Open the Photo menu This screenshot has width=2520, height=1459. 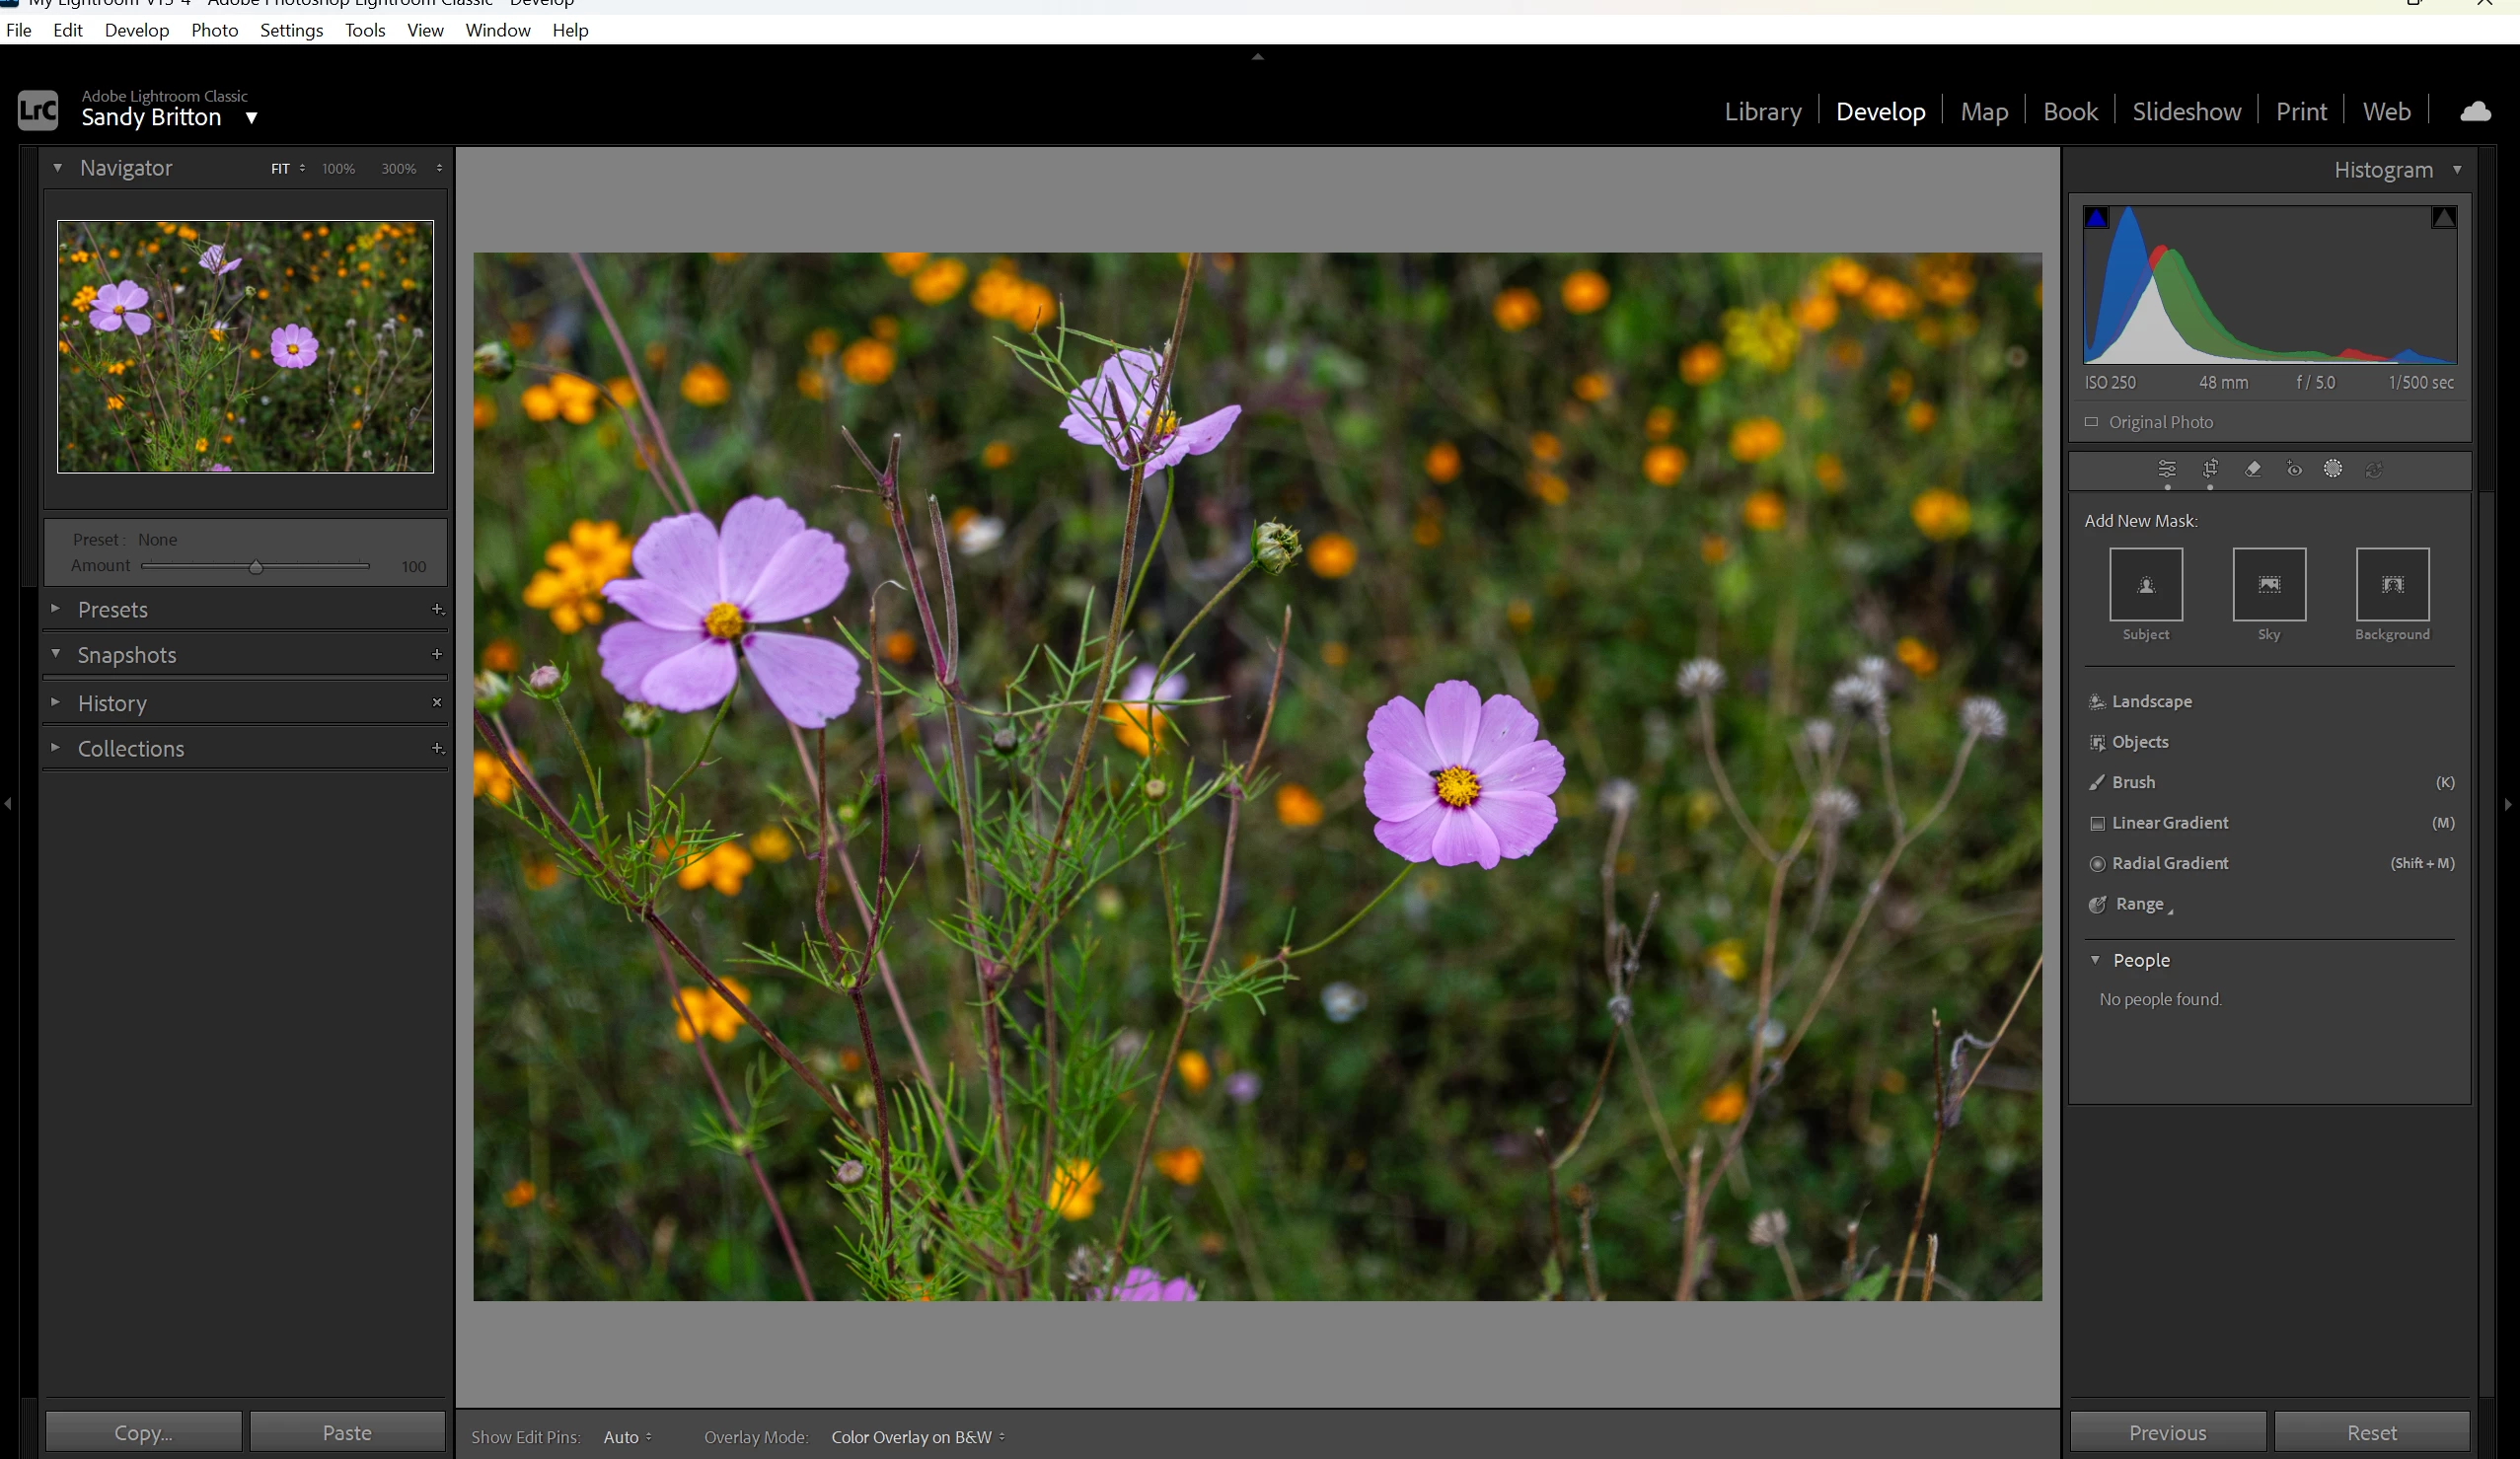pyautogui.click(x=214, y=30)
